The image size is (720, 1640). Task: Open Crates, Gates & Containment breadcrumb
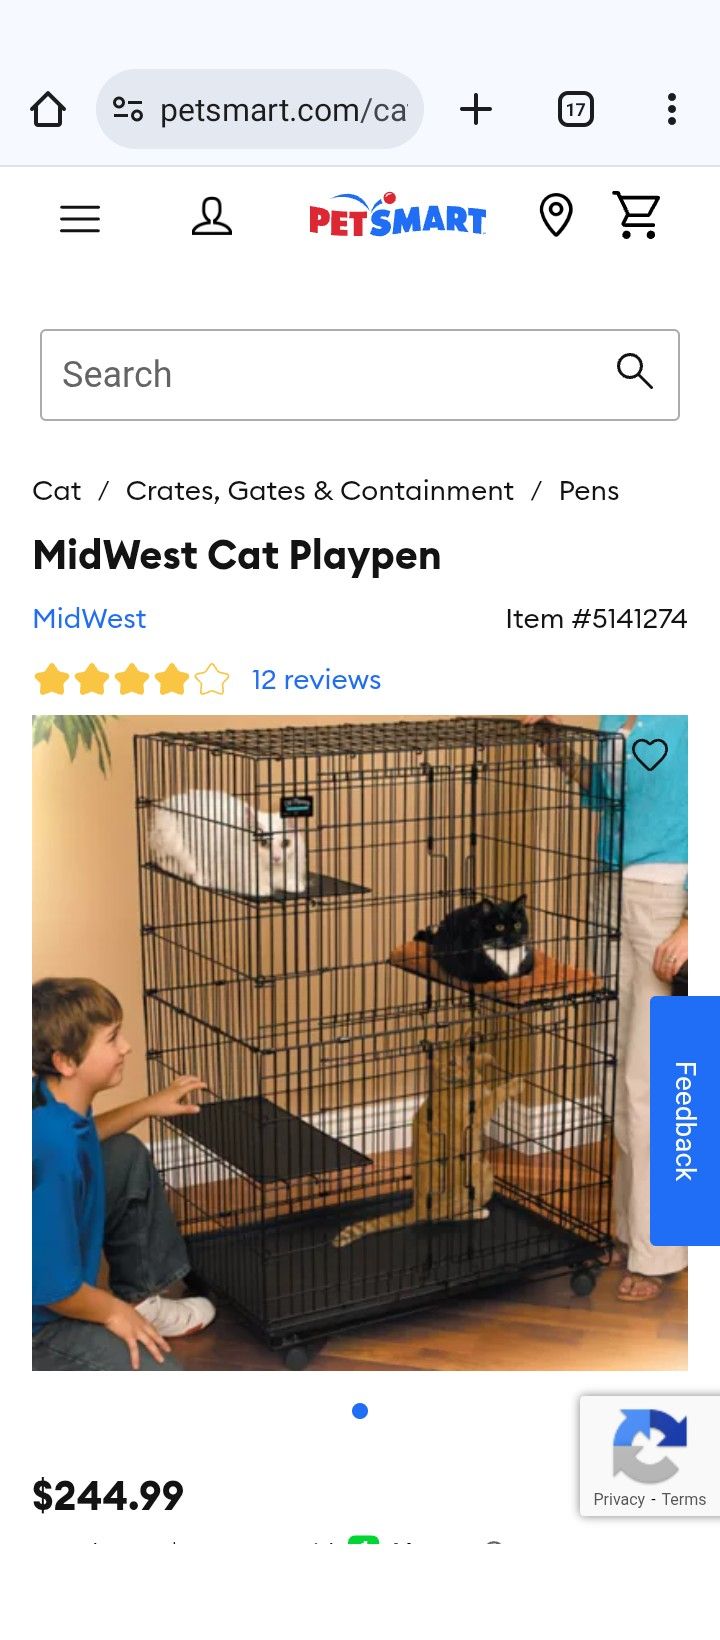click(x=319, y=491)
